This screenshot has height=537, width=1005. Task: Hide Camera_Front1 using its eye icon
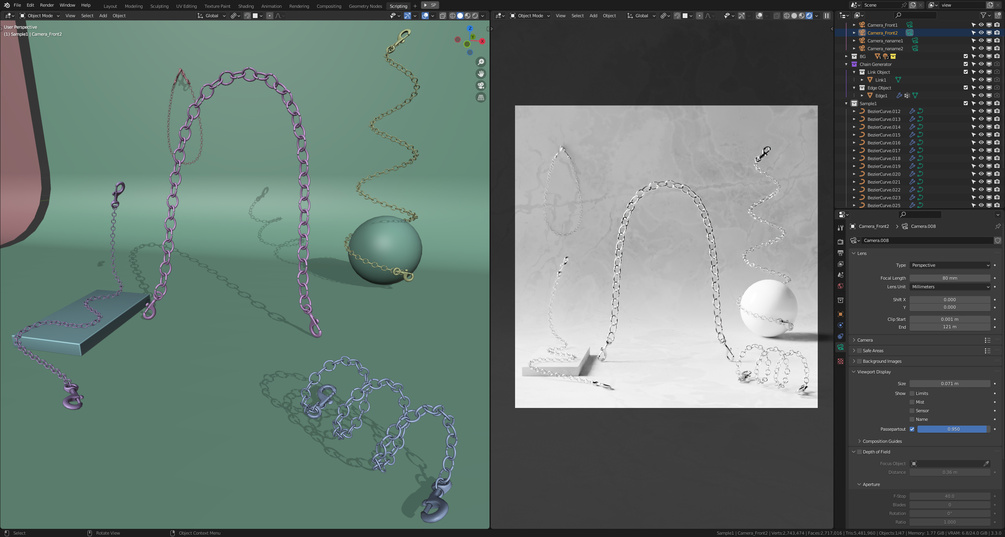[981, 24]
